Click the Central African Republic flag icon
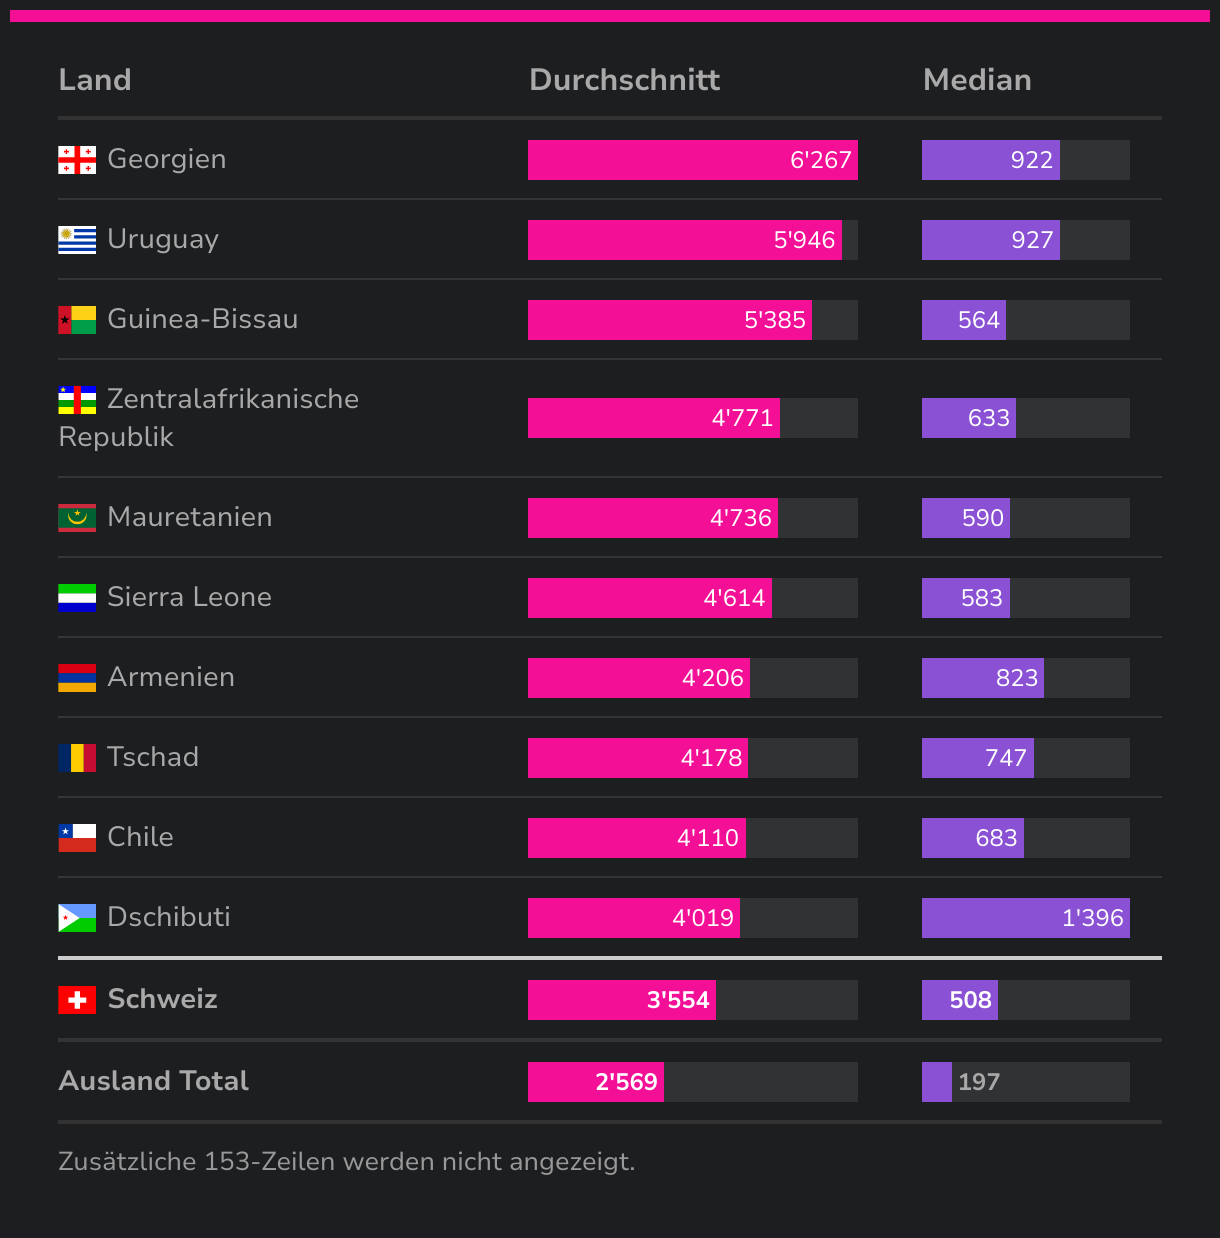Image resolution: width=1220 pixels, height=1238 pixels. click(x=77, y=400)
